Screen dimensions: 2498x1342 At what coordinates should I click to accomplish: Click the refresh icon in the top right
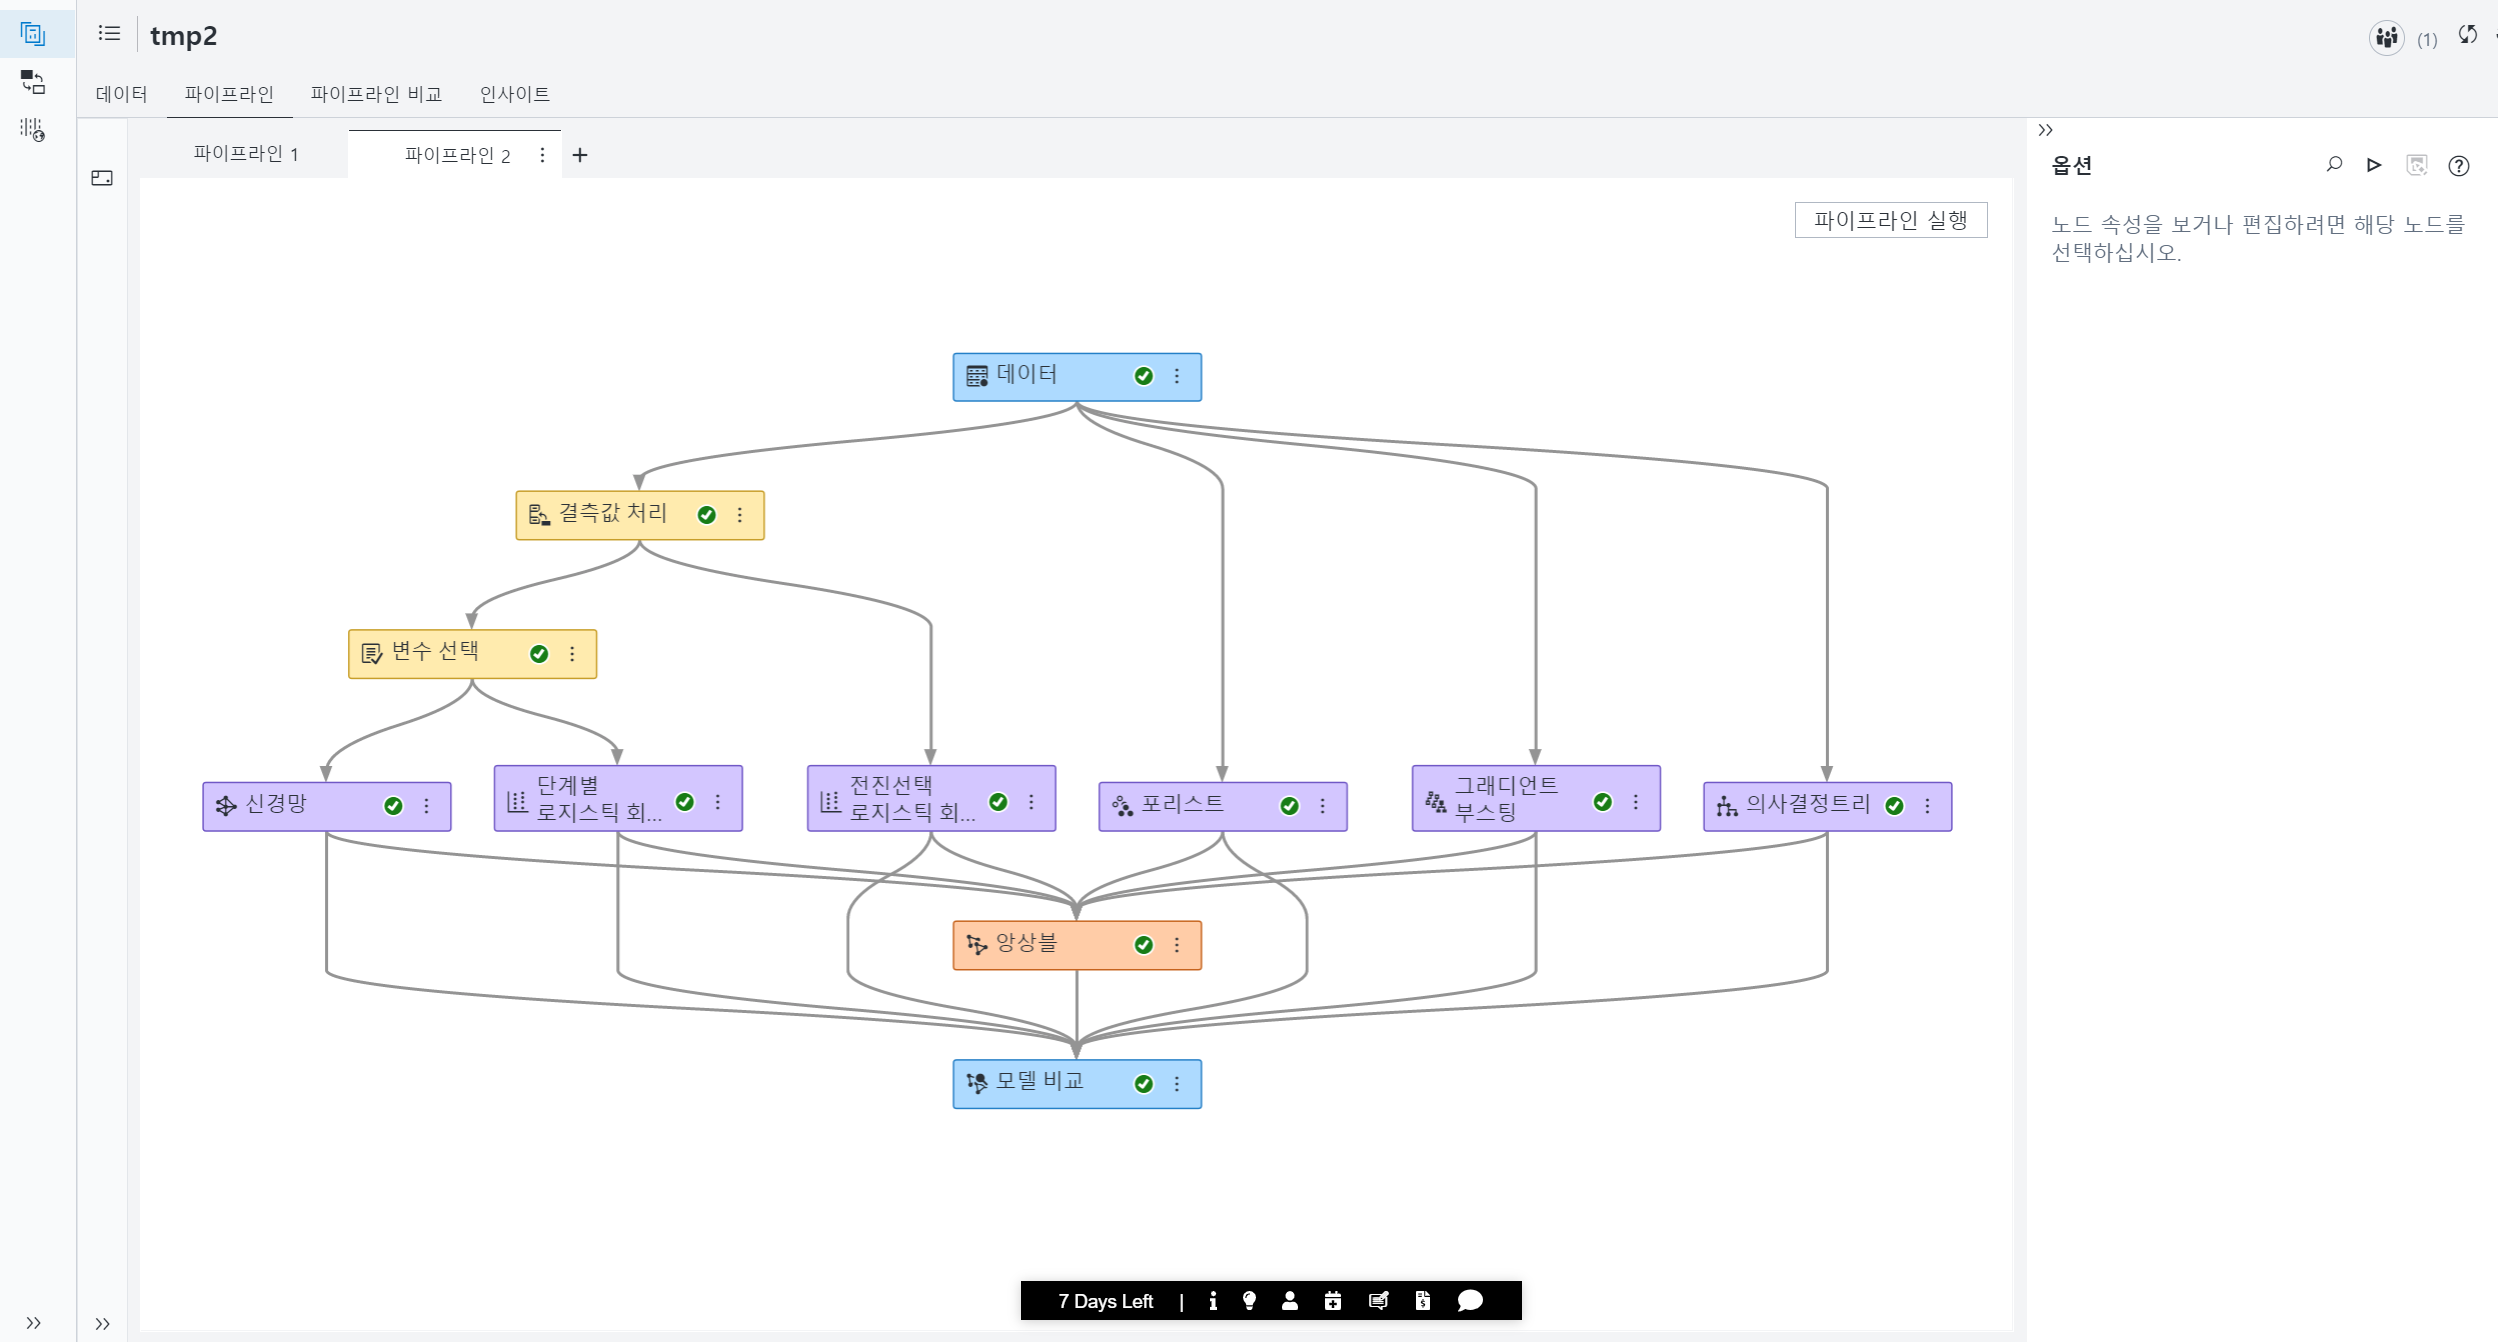click(x=2468, y=35)
